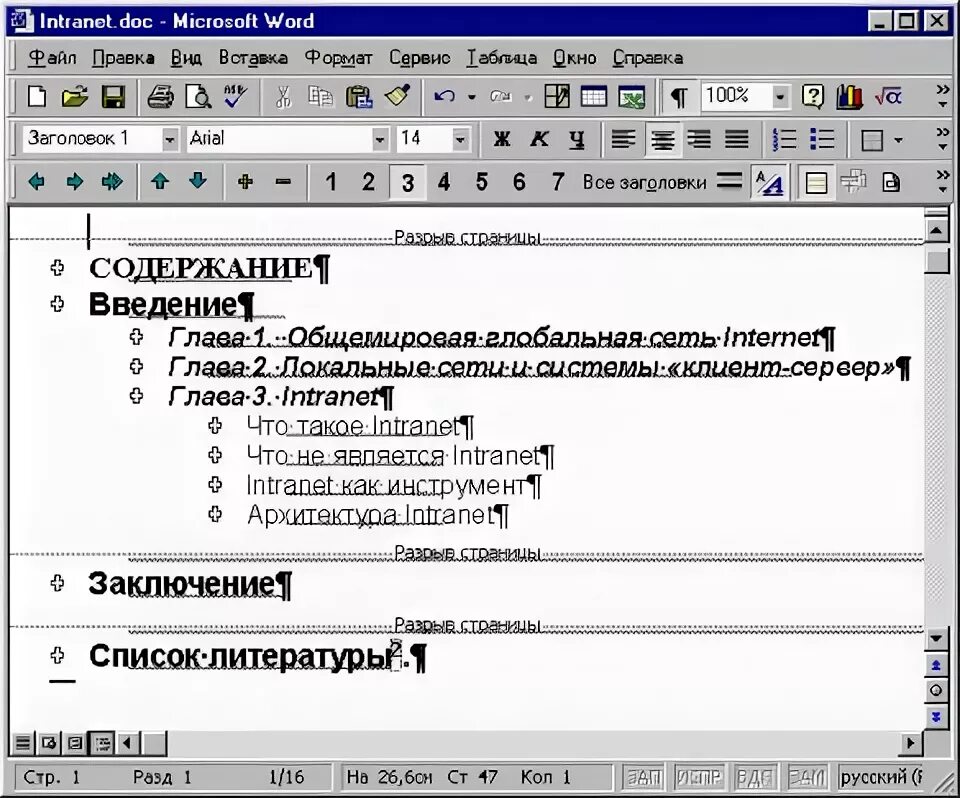The width and height of the screenshot is (960, 798).
Task: Open the Вставка menu
Action: 253,58
